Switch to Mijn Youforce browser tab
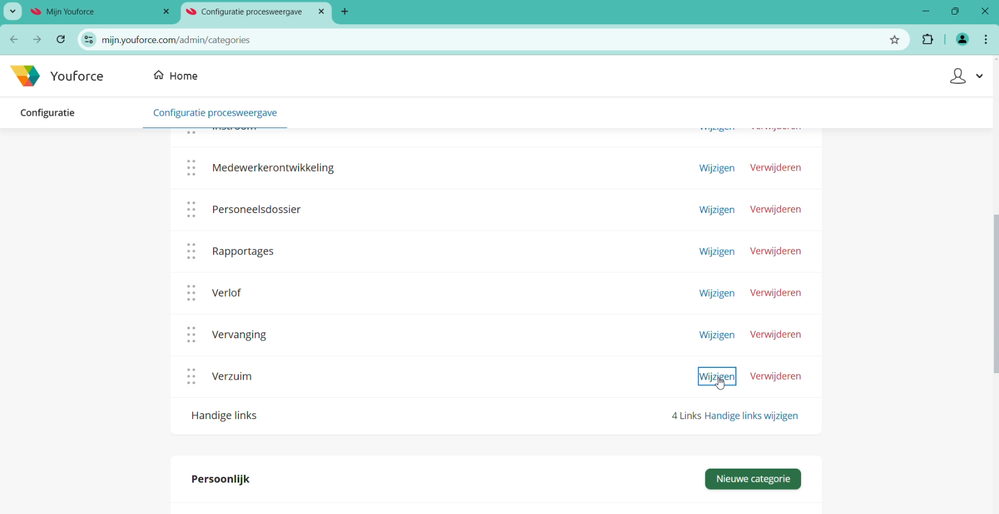Viewport: 999px width, 514px height. pyautogui.click(x=101, y=11)
